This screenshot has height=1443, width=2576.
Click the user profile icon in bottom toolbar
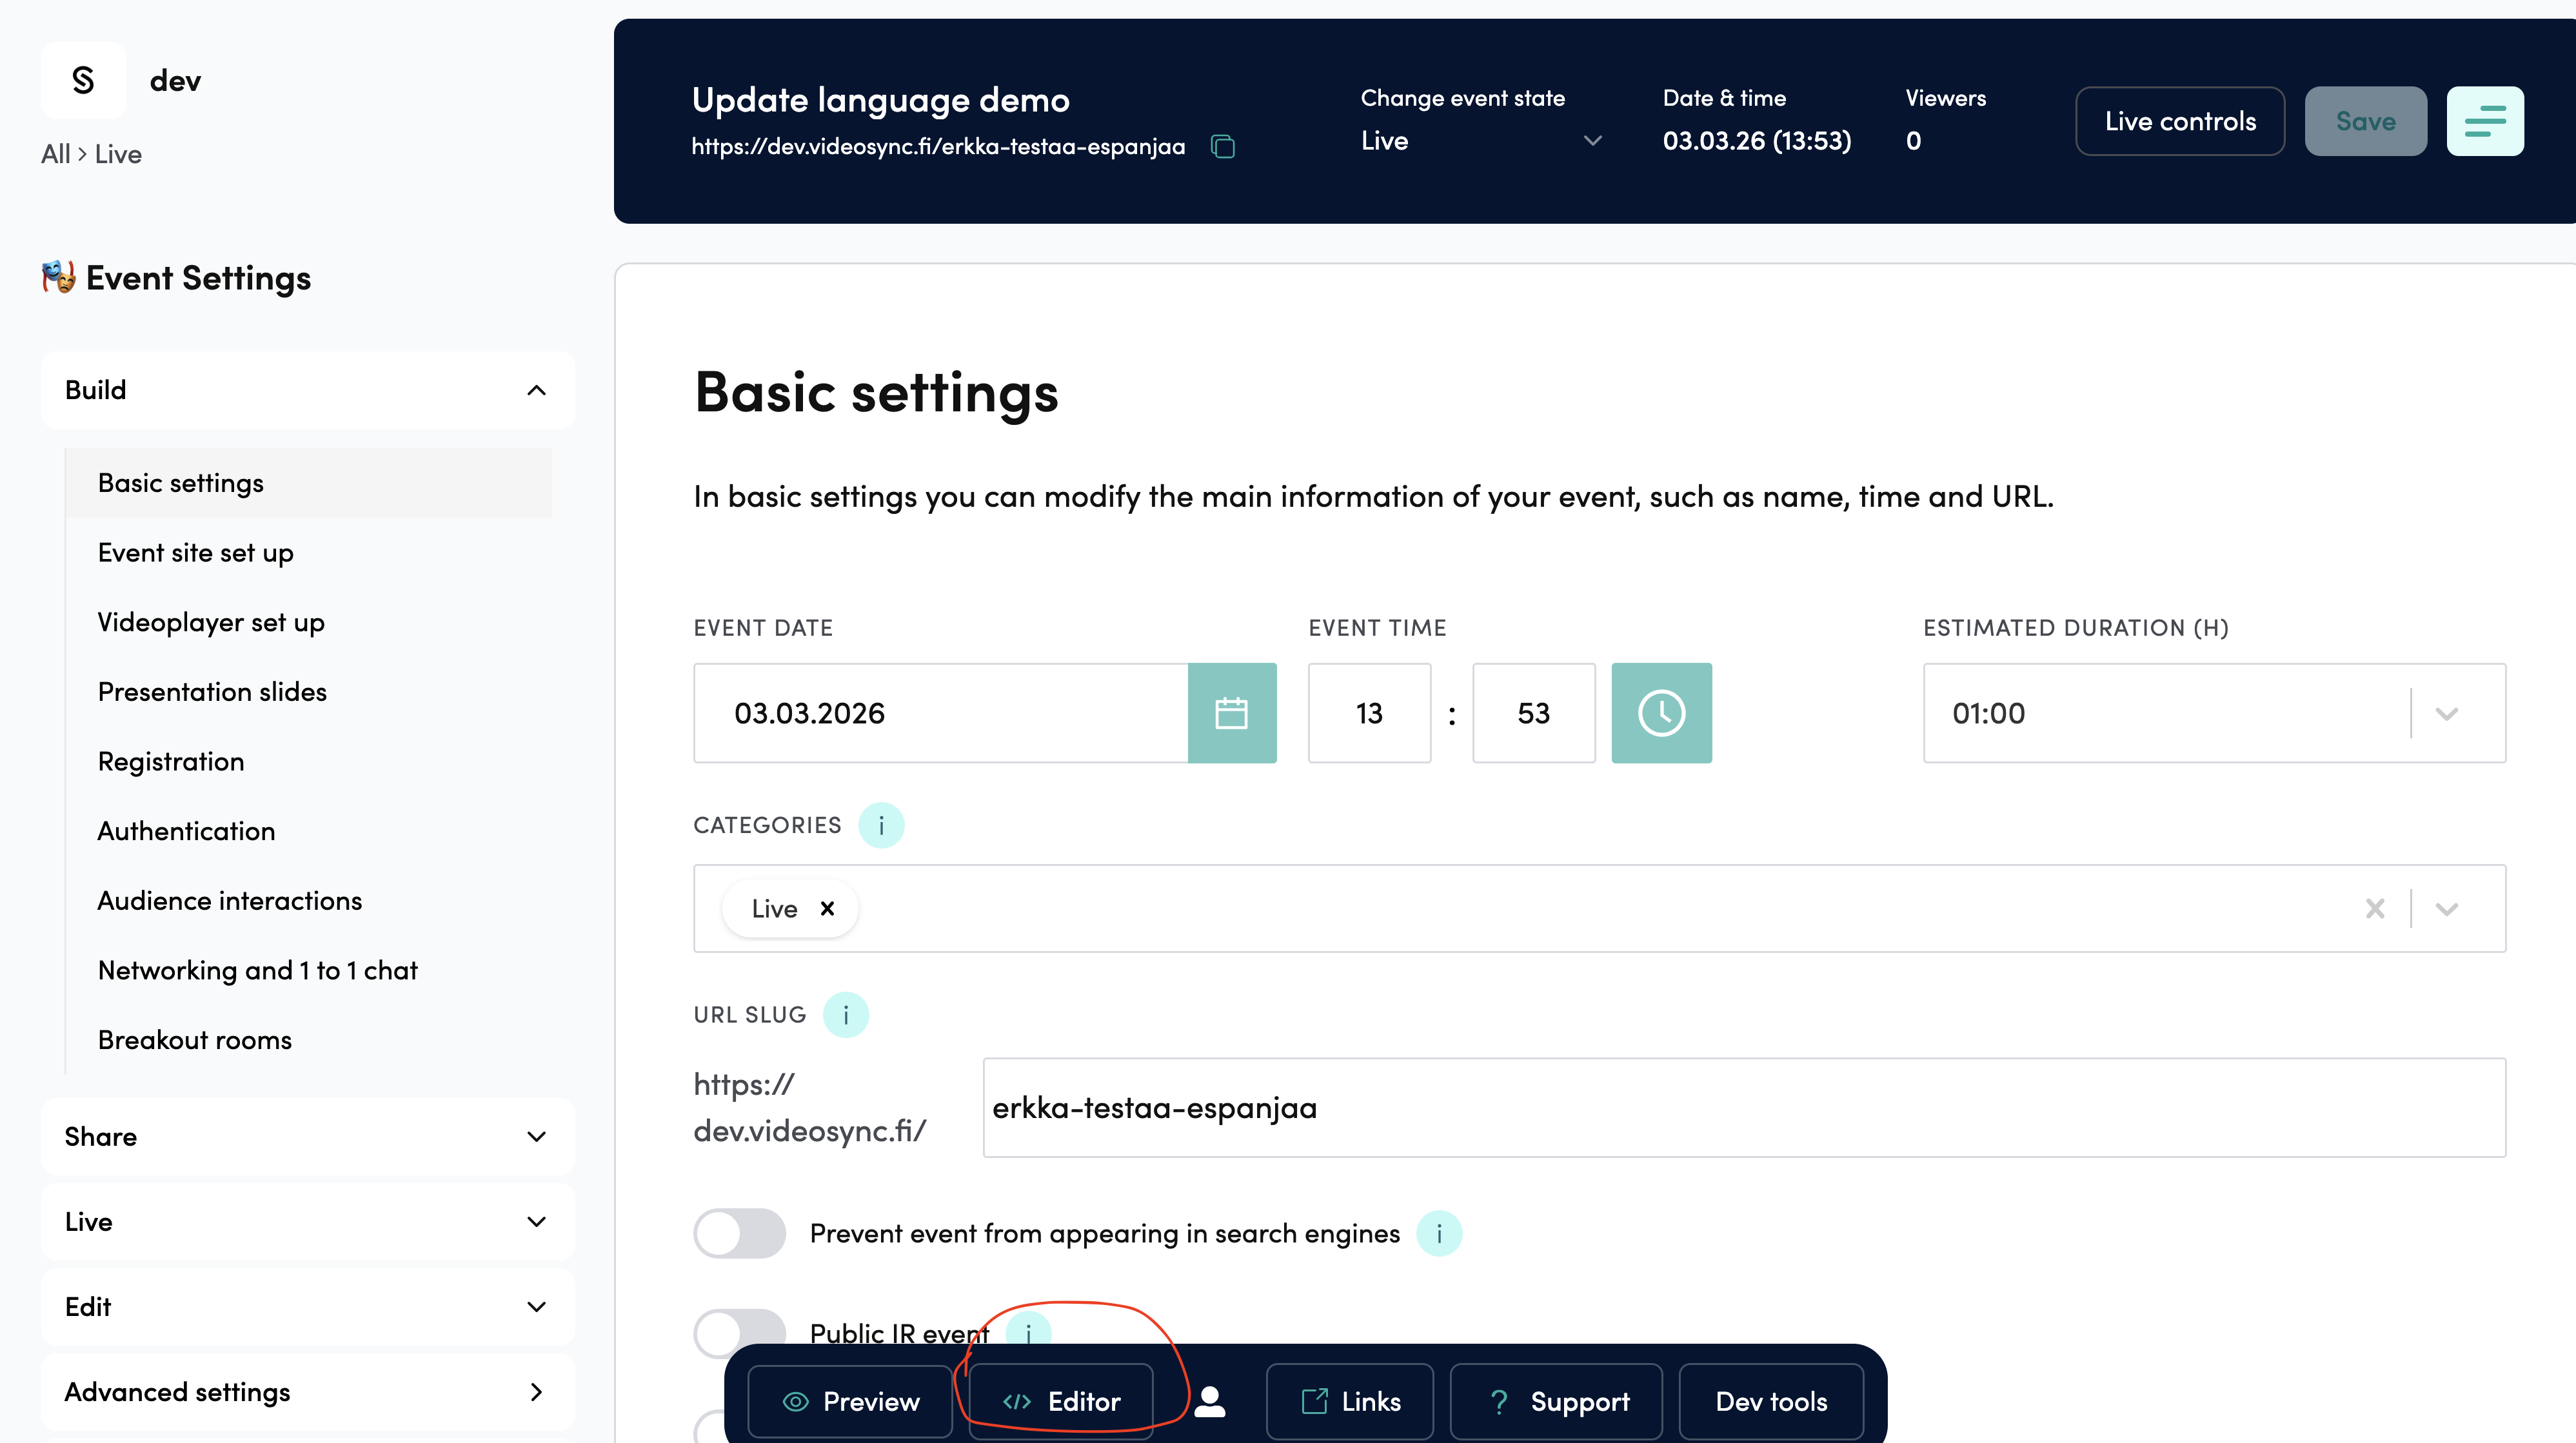pyautogui.click(x=1209, y=1401)
